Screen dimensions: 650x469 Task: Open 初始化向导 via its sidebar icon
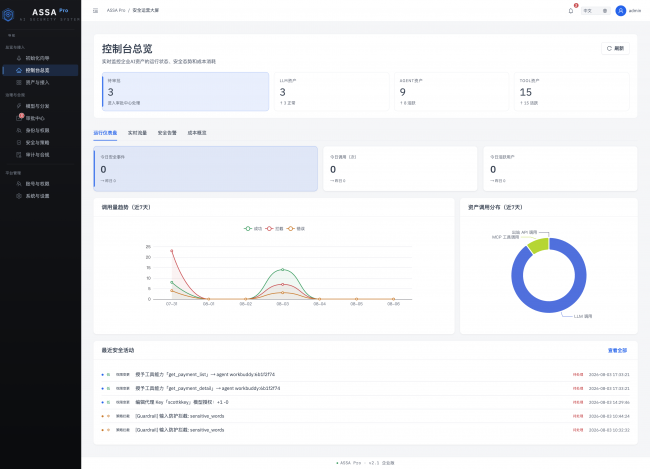click(19, 58)
